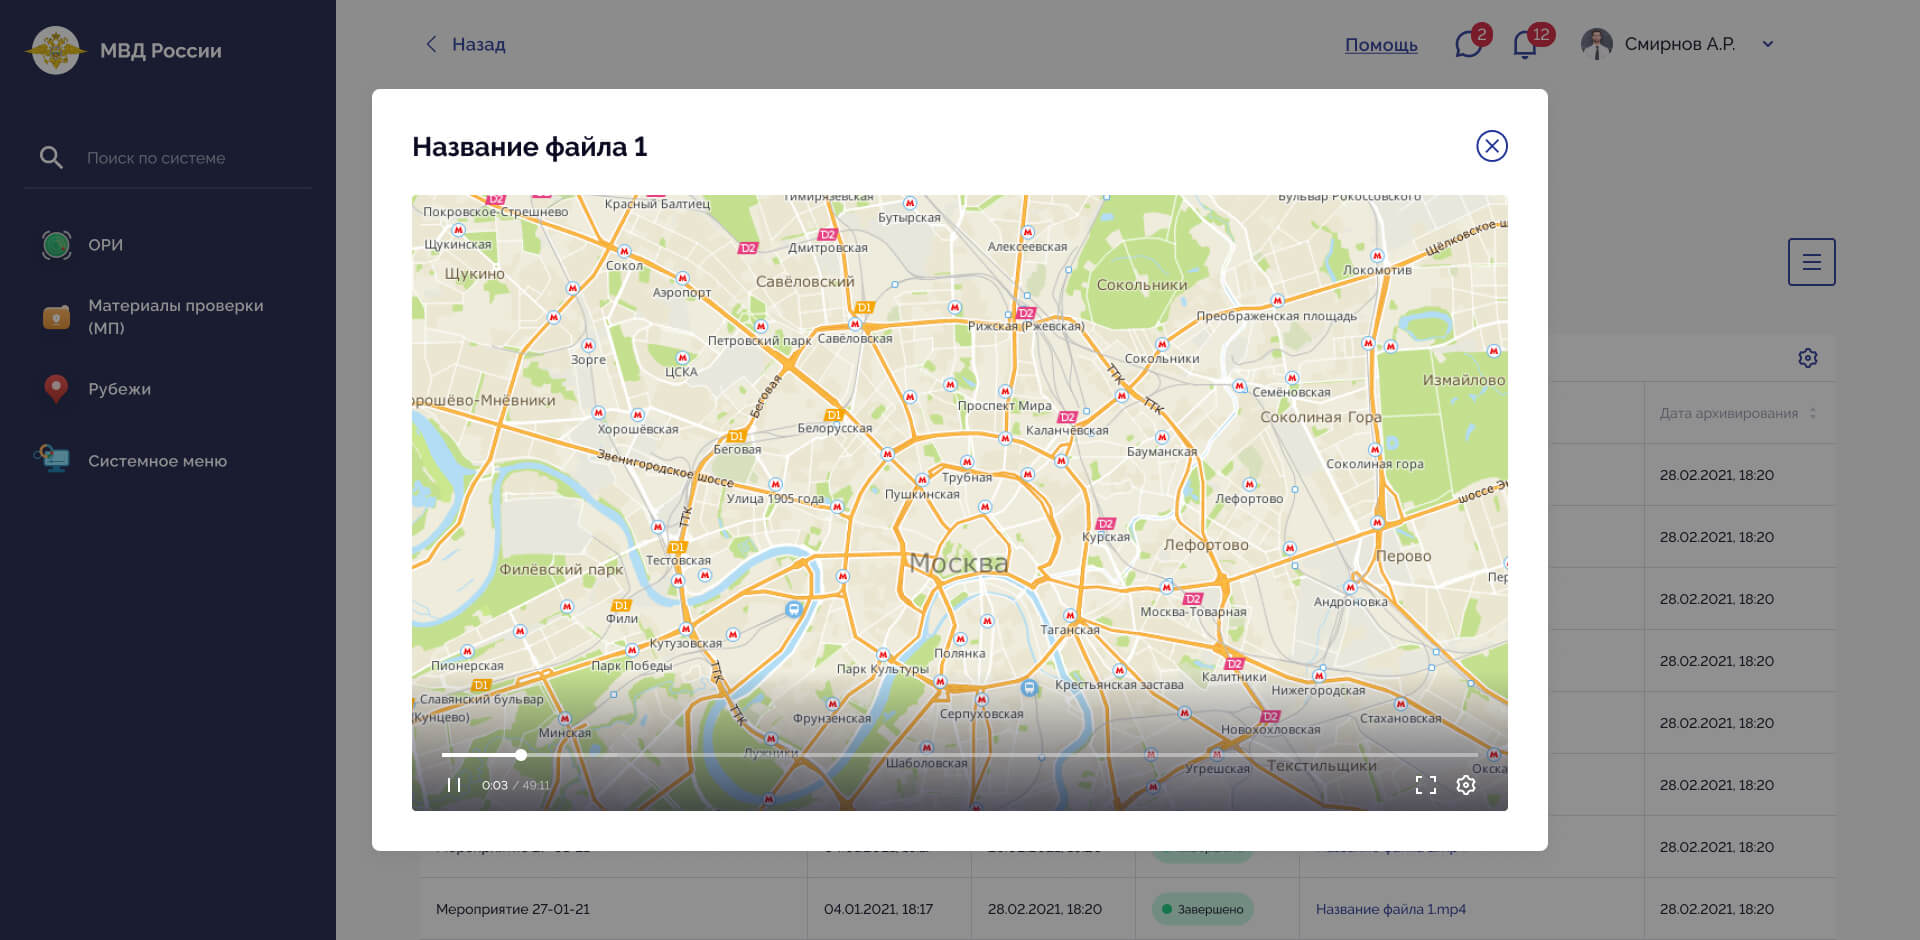Pause the video playback
The image size is (1920, 940).
[454, 785]
